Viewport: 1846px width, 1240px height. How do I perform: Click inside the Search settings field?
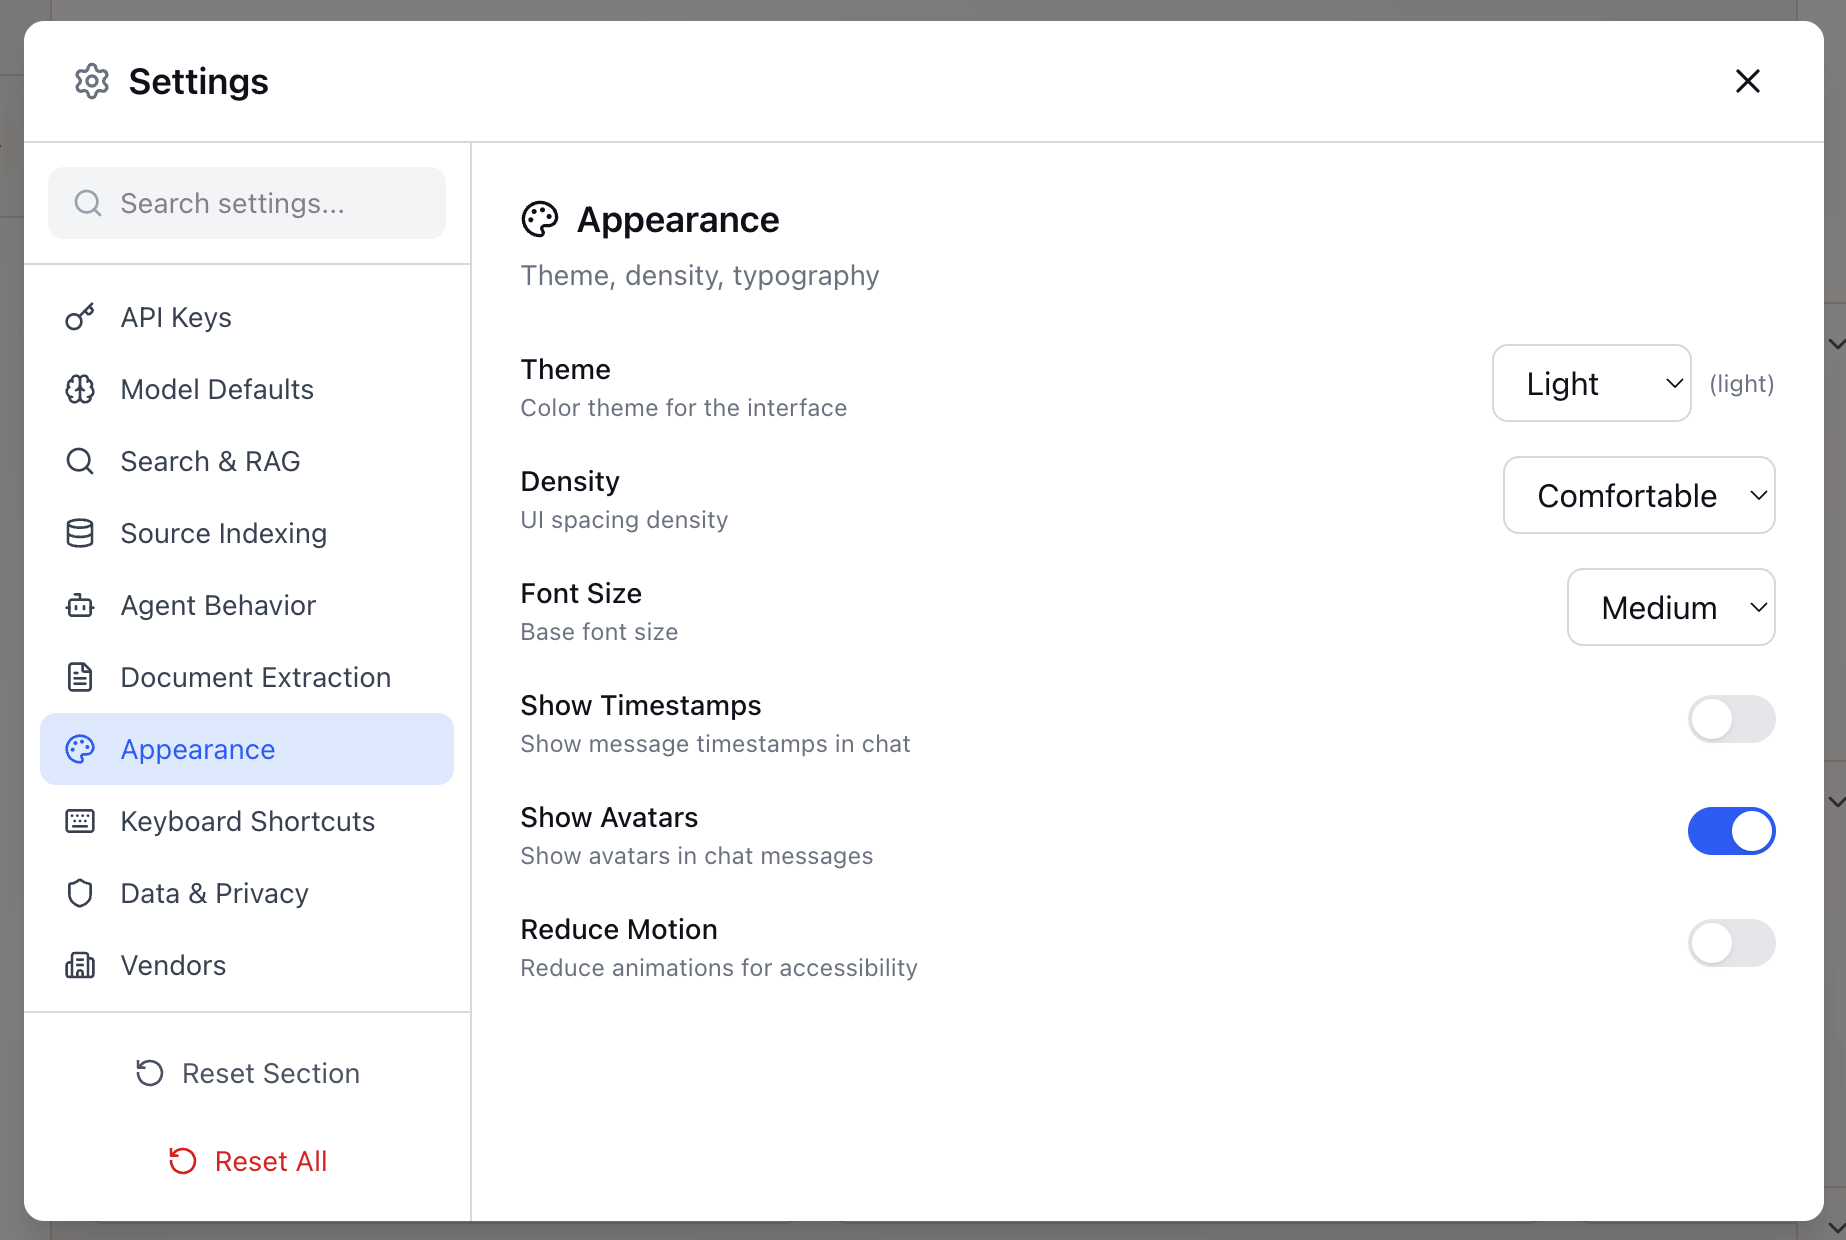tap(246, 203)
